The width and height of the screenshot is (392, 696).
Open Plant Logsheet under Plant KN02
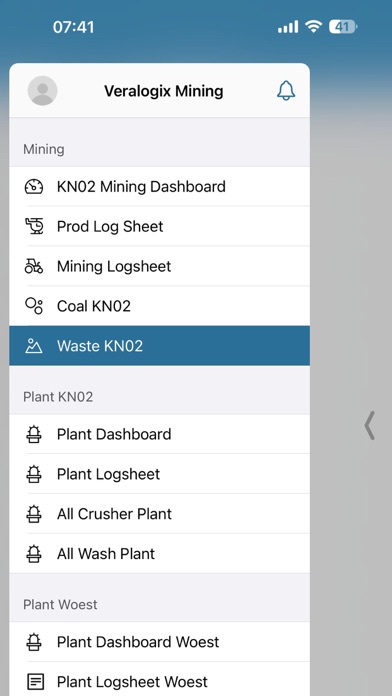click(x=159, y=474)
